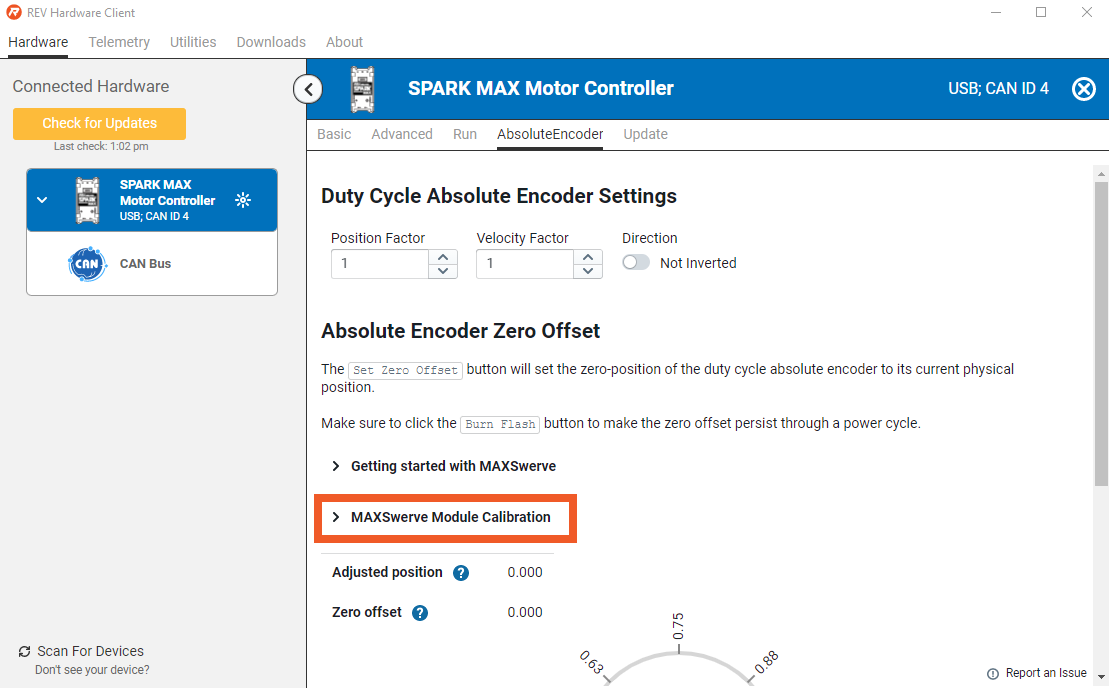The height and width of the screenshot is (688, 1109).
Task: Close the SPARK MAX device panel
Action: pos(1084,89)
